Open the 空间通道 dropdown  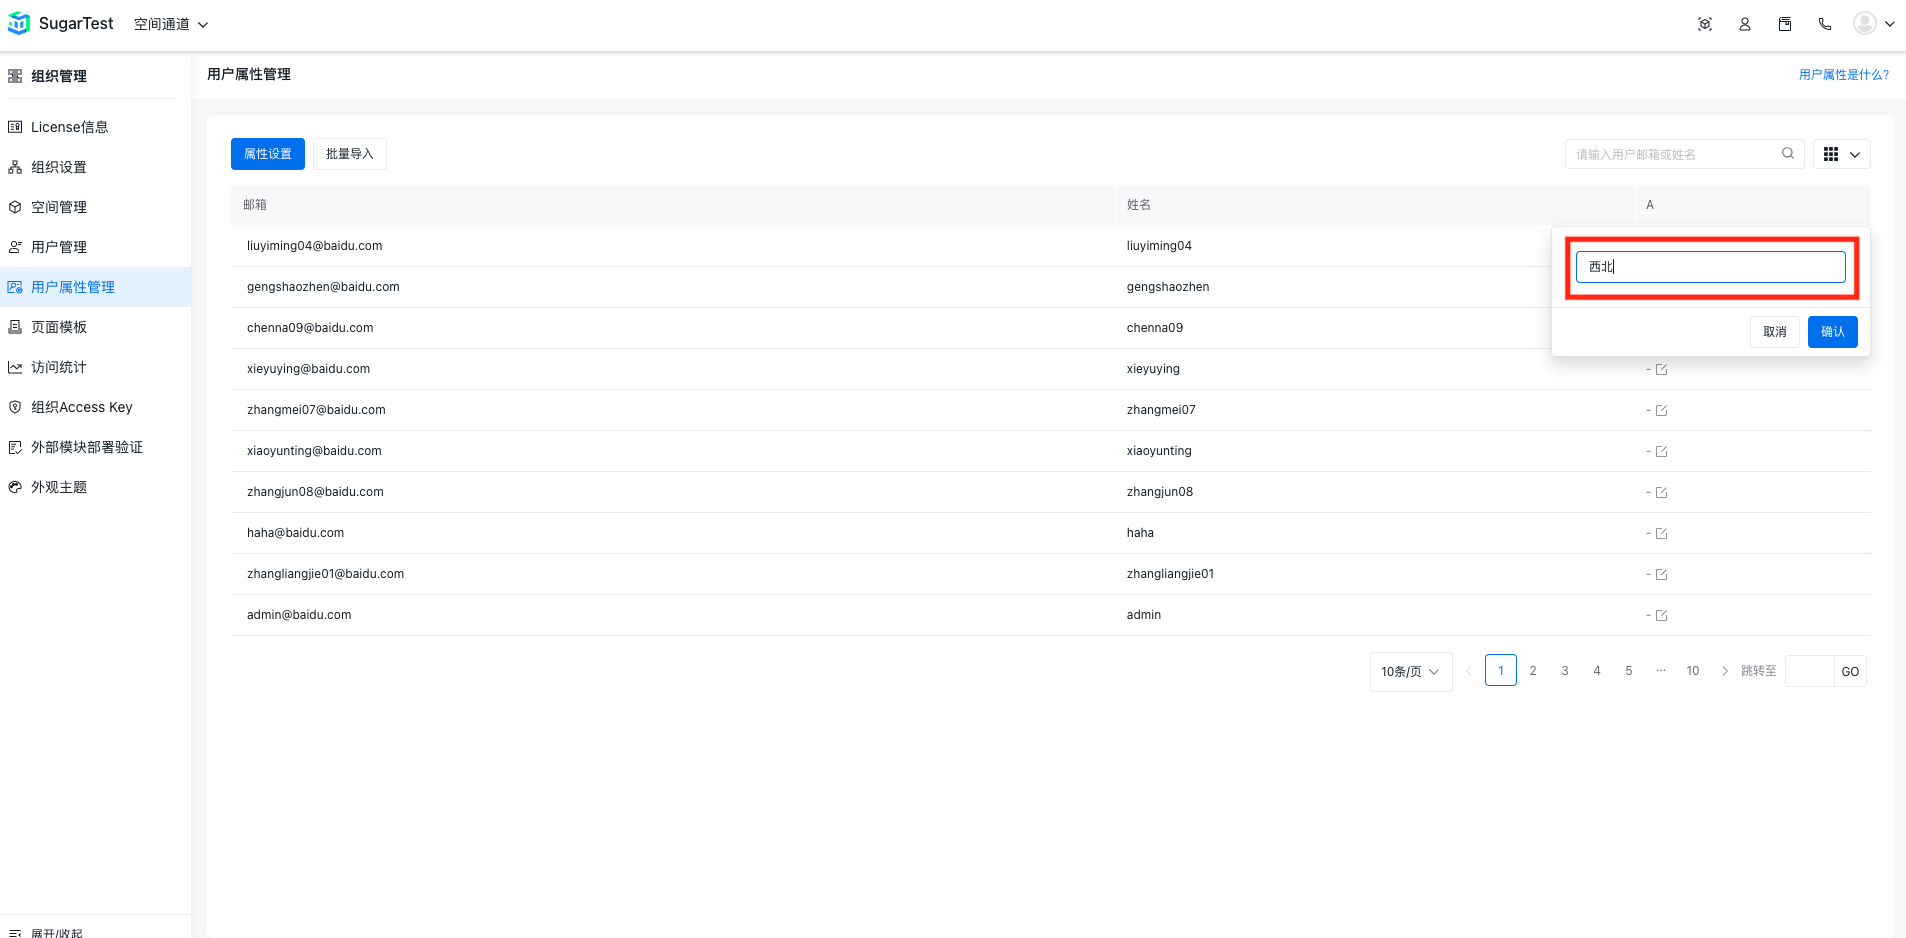tap(171, 24)
